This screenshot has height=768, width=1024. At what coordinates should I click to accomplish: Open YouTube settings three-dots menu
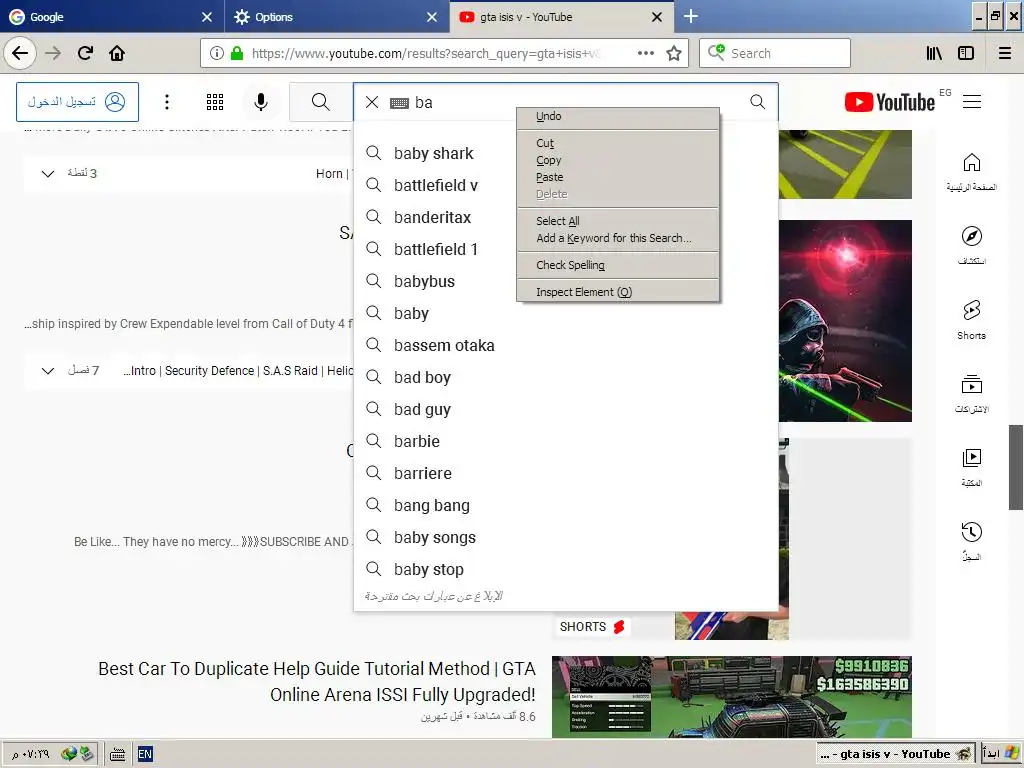167,102
